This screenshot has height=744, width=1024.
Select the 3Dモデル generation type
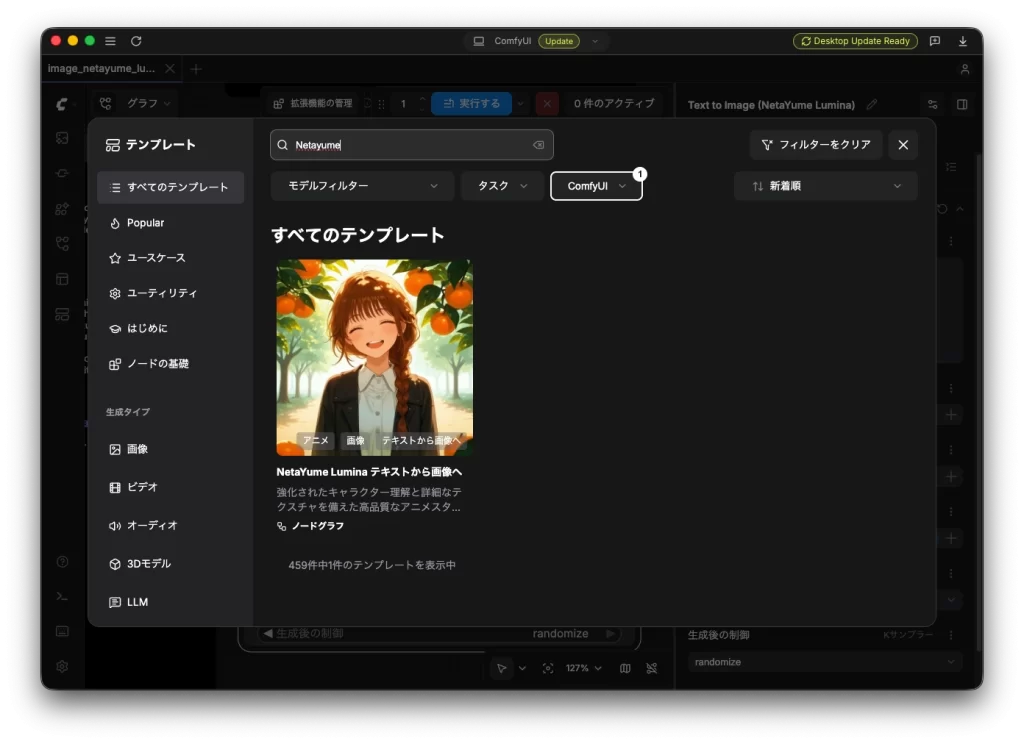click(170, 564)
